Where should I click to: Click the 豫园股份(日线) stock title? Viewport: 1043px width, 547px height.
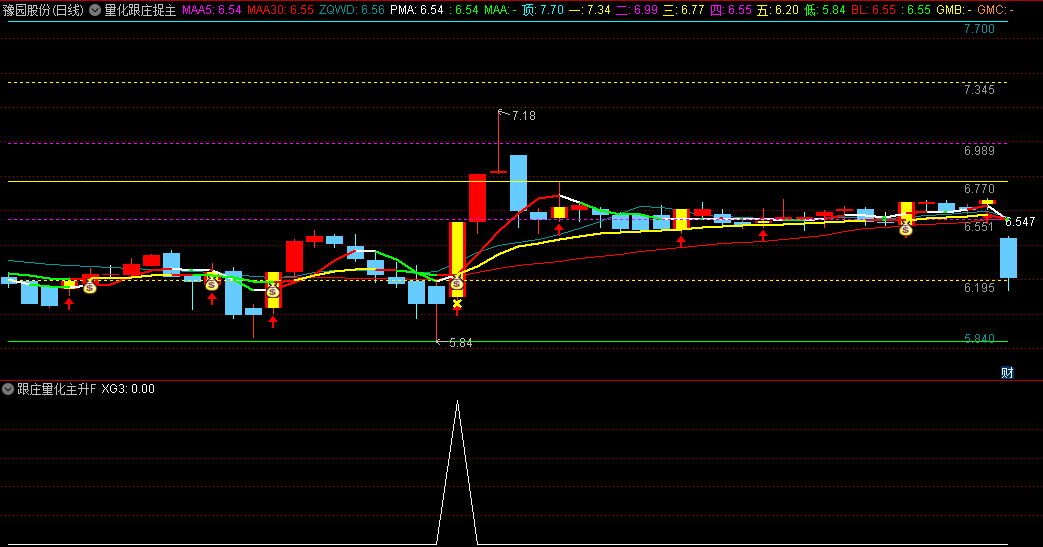click(42, 10)
